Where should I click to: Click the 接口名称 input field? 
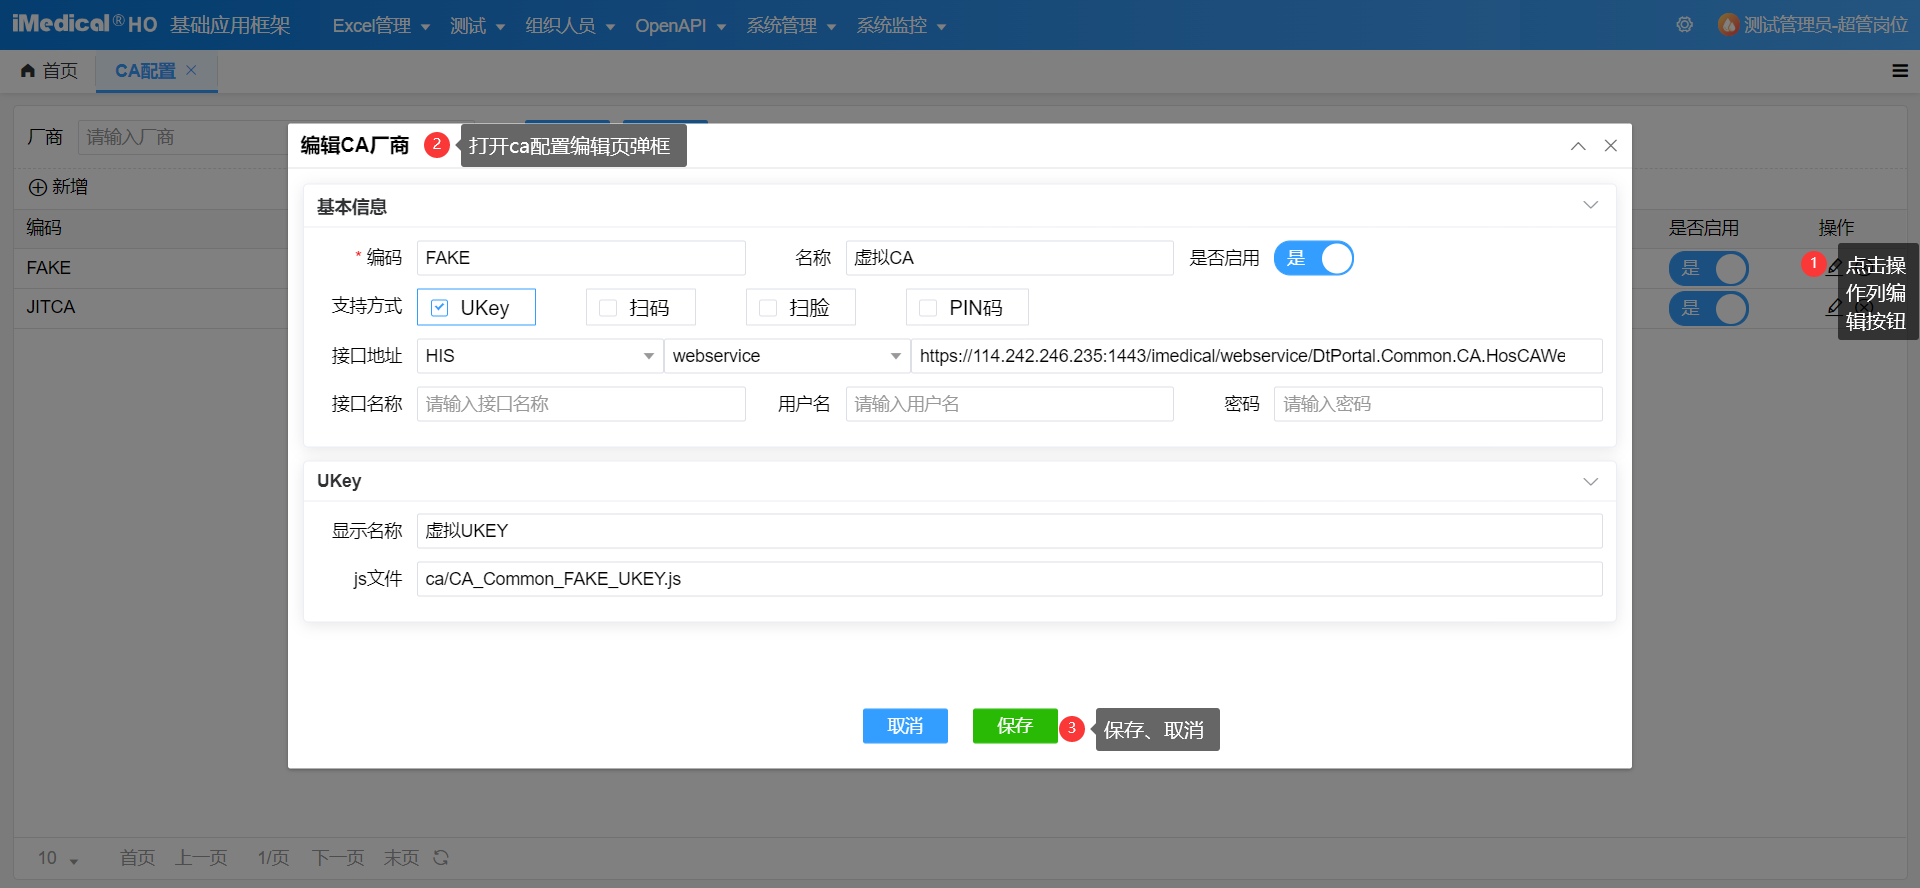pos(581,404)
